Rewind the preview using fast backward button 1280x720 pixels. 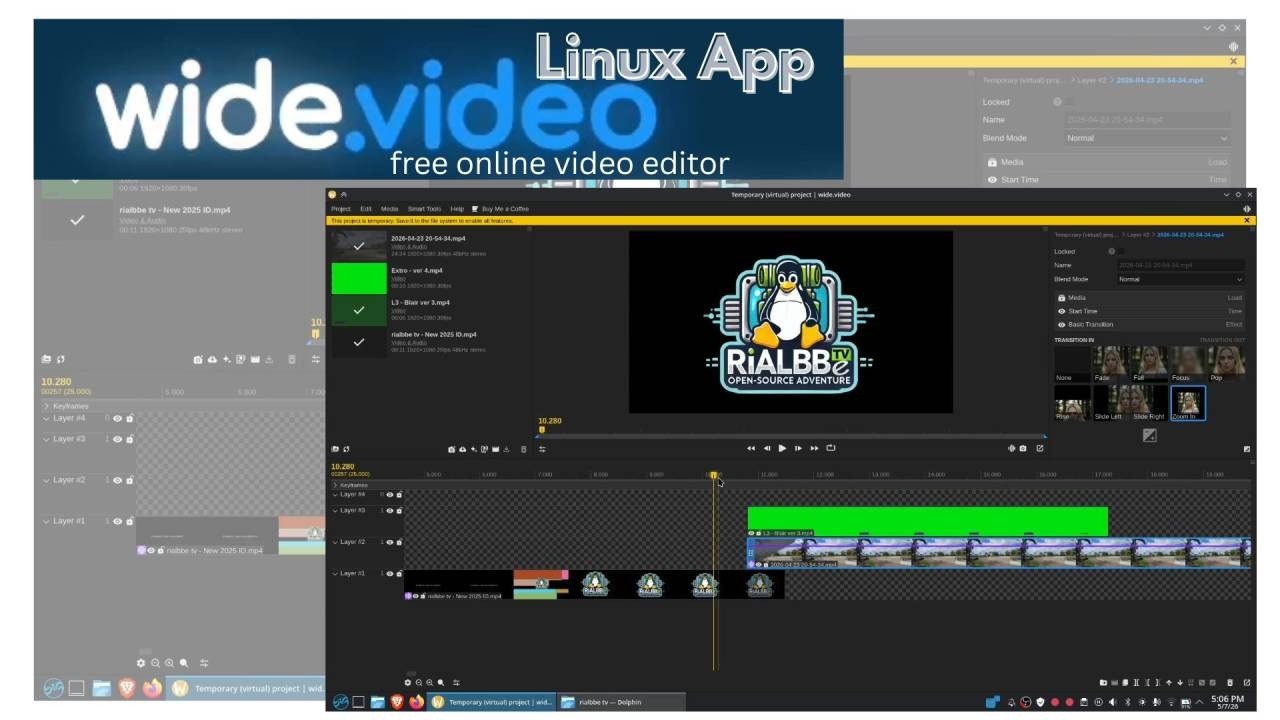point(751,448)
